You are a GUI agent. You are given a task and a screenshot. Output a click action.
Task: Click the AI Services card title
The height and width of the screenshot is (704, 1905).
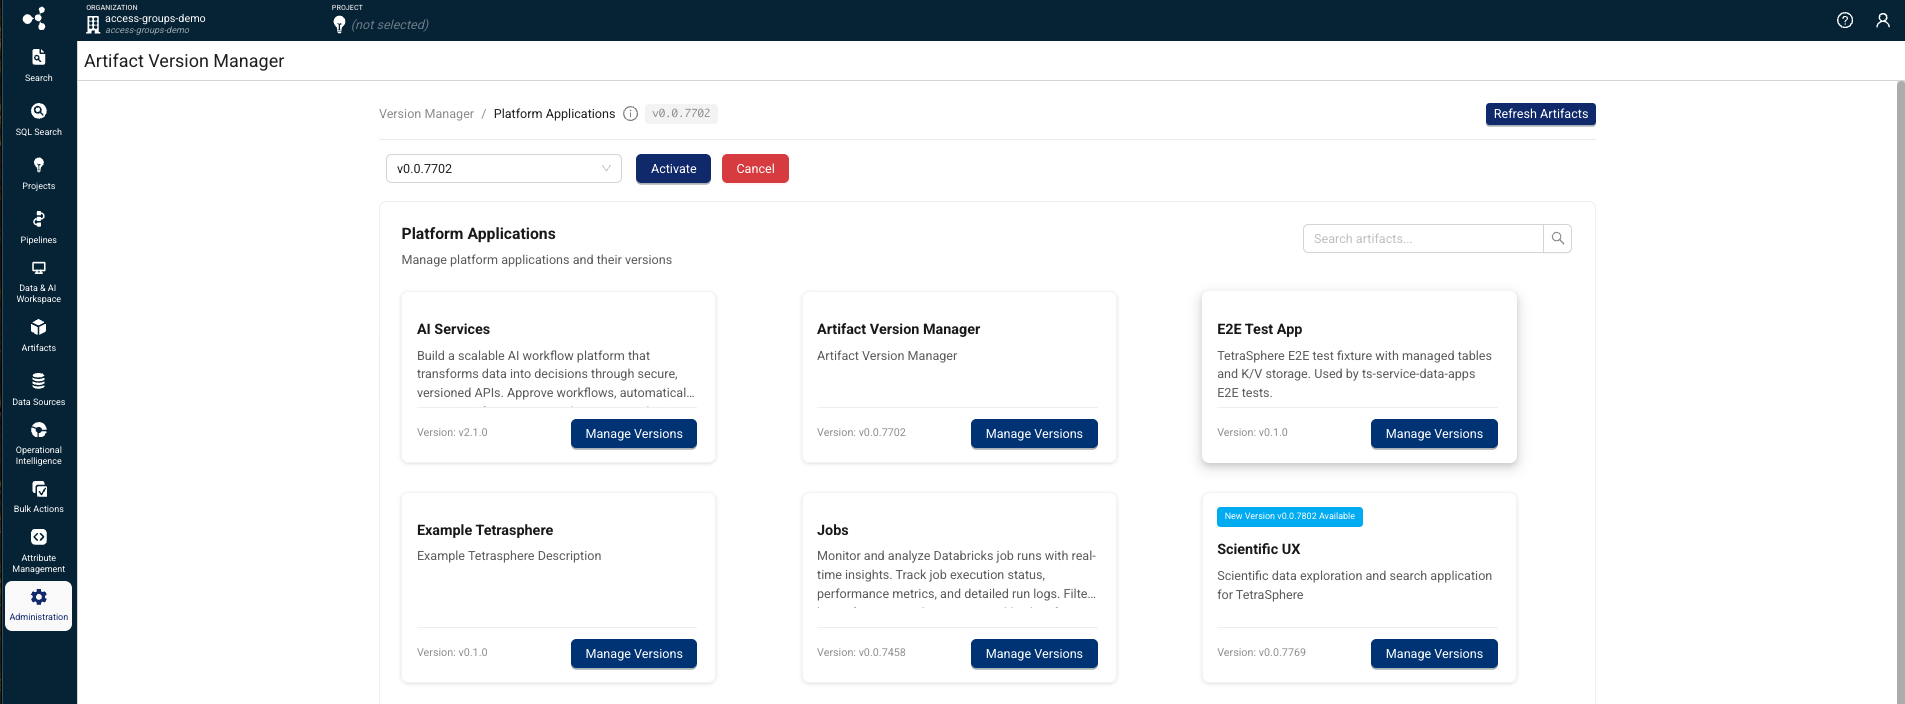[453, 329]
